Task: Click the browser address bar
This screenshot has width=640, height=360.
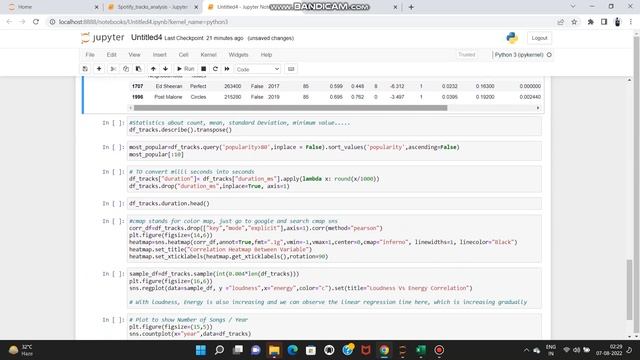Action: coord(302,22)
